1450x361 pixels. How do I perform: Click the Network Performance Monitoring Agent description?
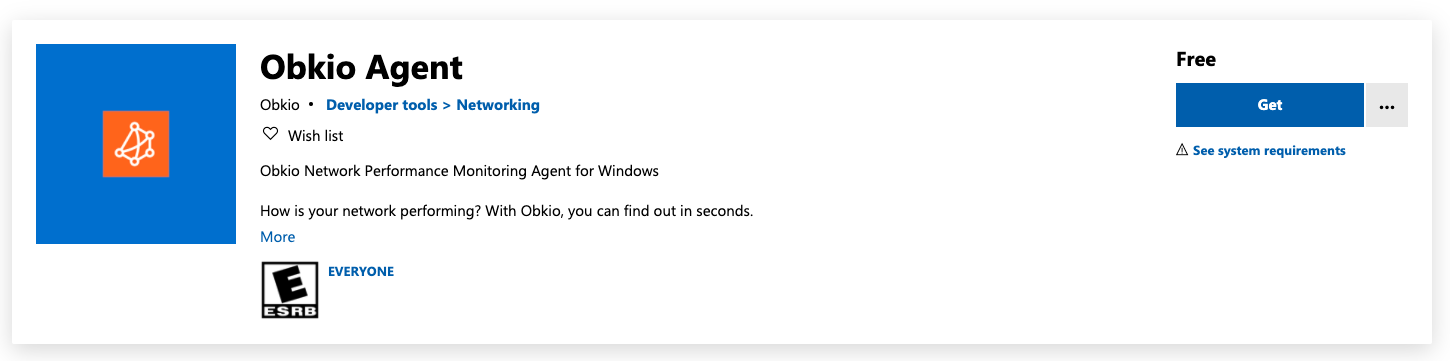point(460,171)
